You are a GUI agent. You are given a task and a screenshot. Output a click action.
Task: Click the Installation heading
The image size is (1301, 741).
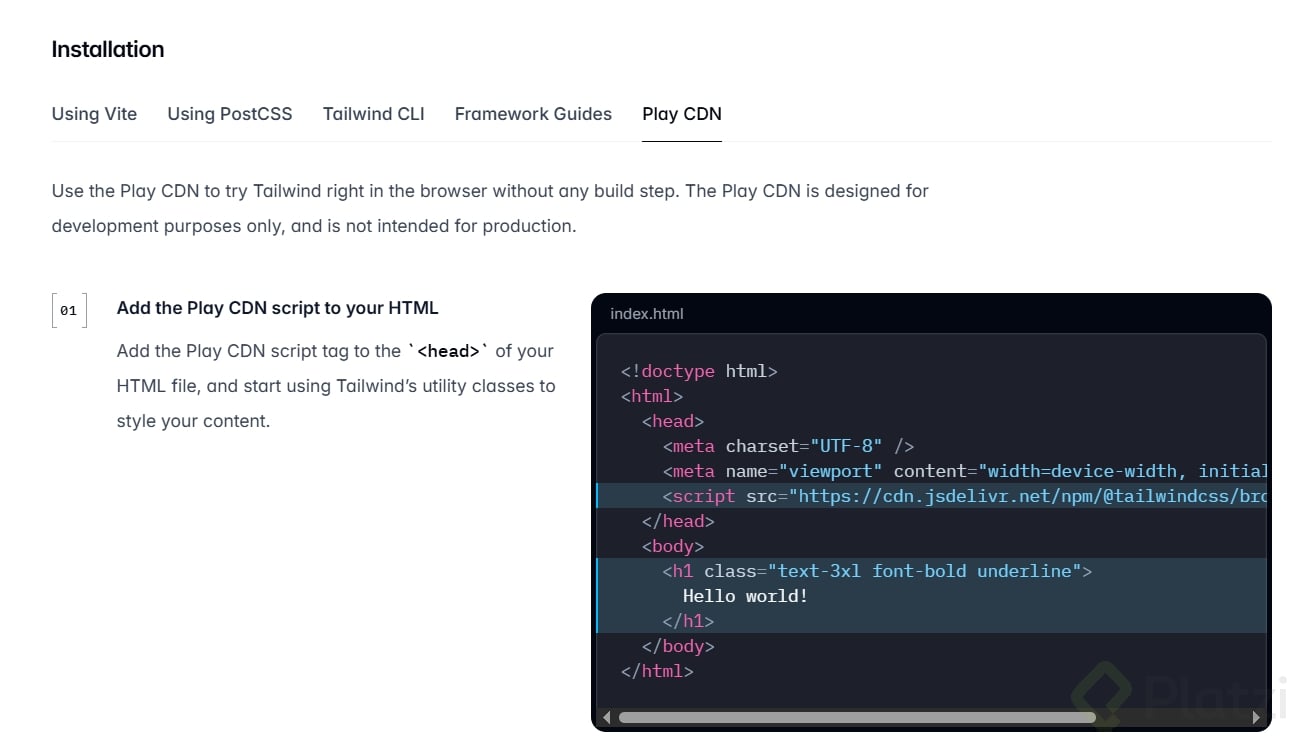(x=108, y=49)
